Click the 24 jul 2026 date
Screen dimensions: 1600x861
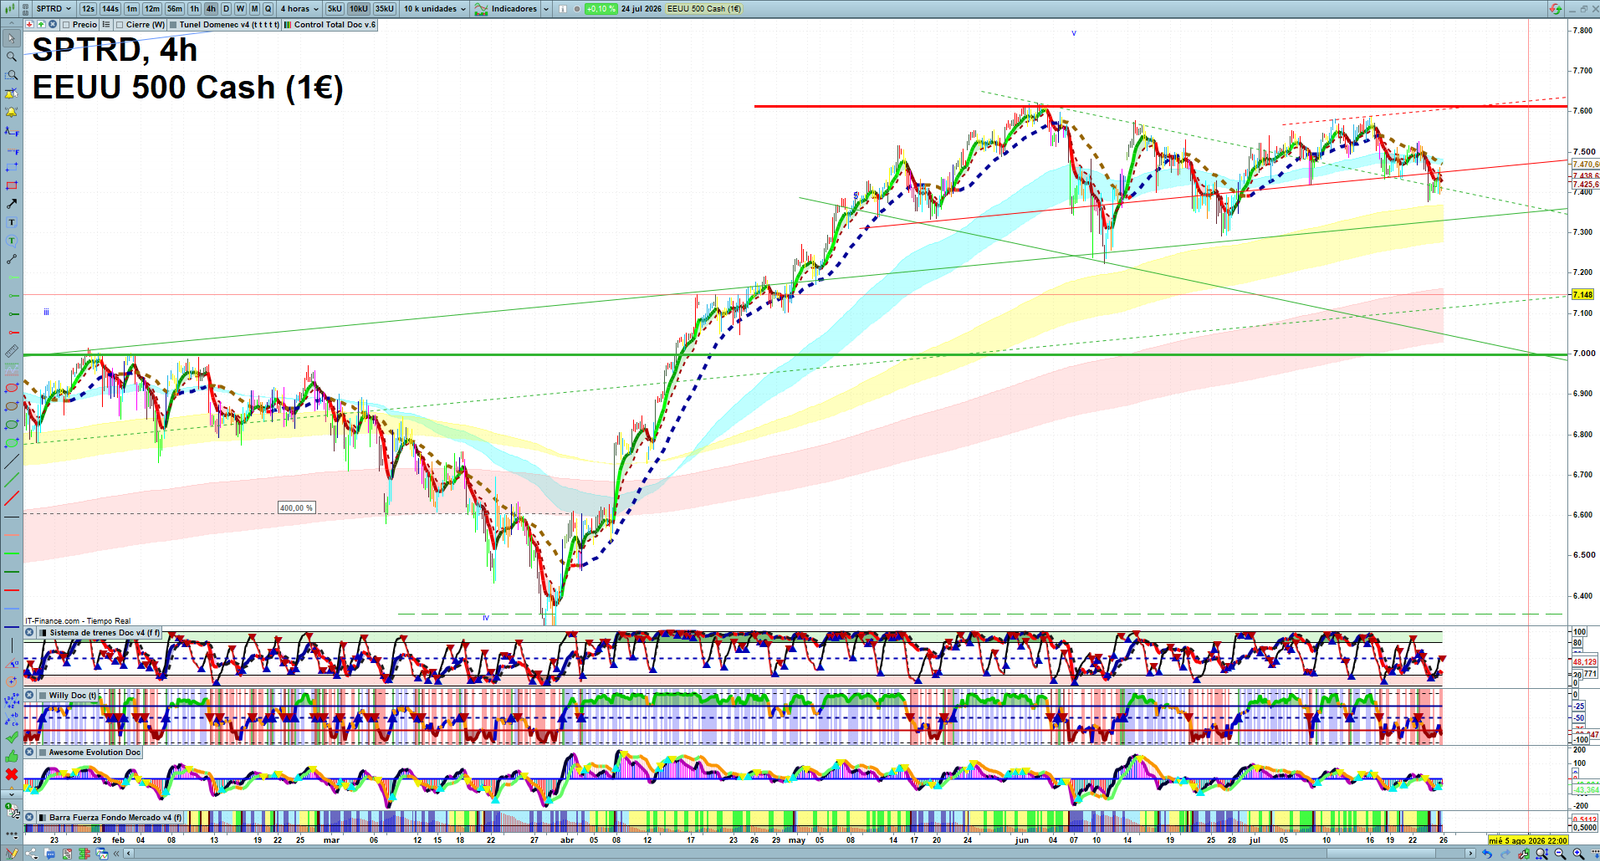pyautogui.click(x=641, y=9)
